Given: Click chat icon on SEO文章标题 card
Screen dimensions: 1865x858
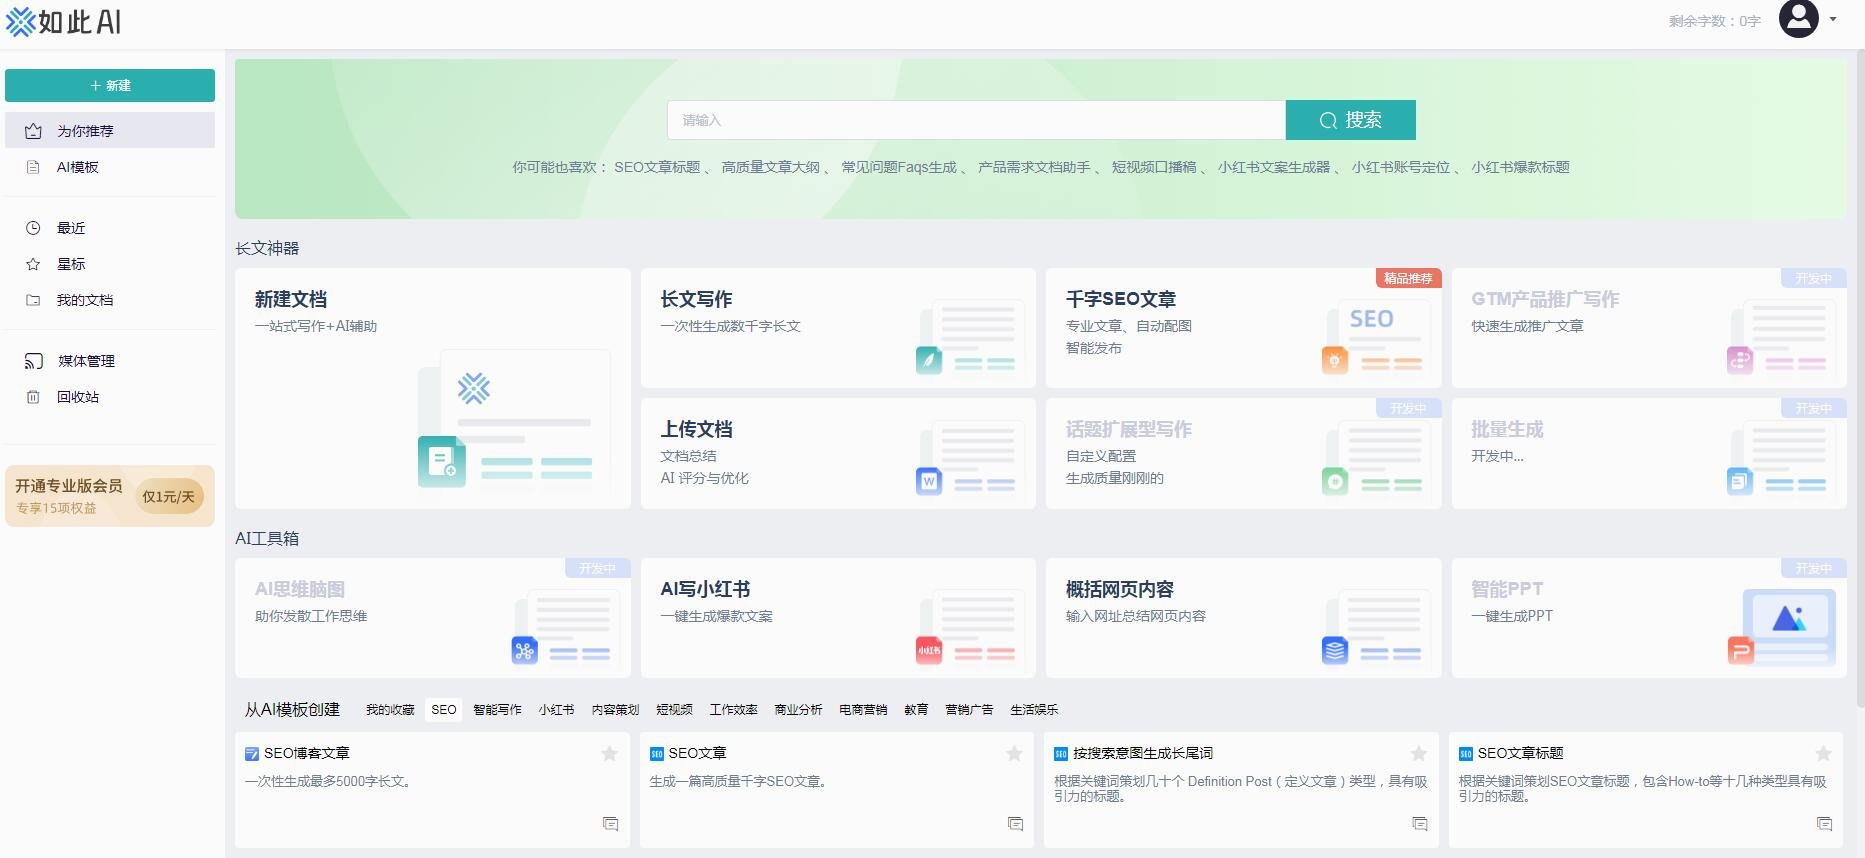Looking at the screenshot, I should 1824,824.
